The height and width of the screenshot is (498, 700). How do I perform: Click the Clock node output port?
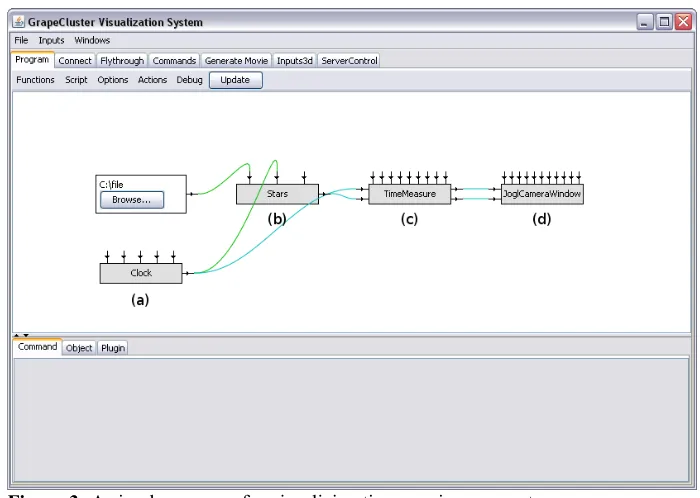[x=189, y=273]
